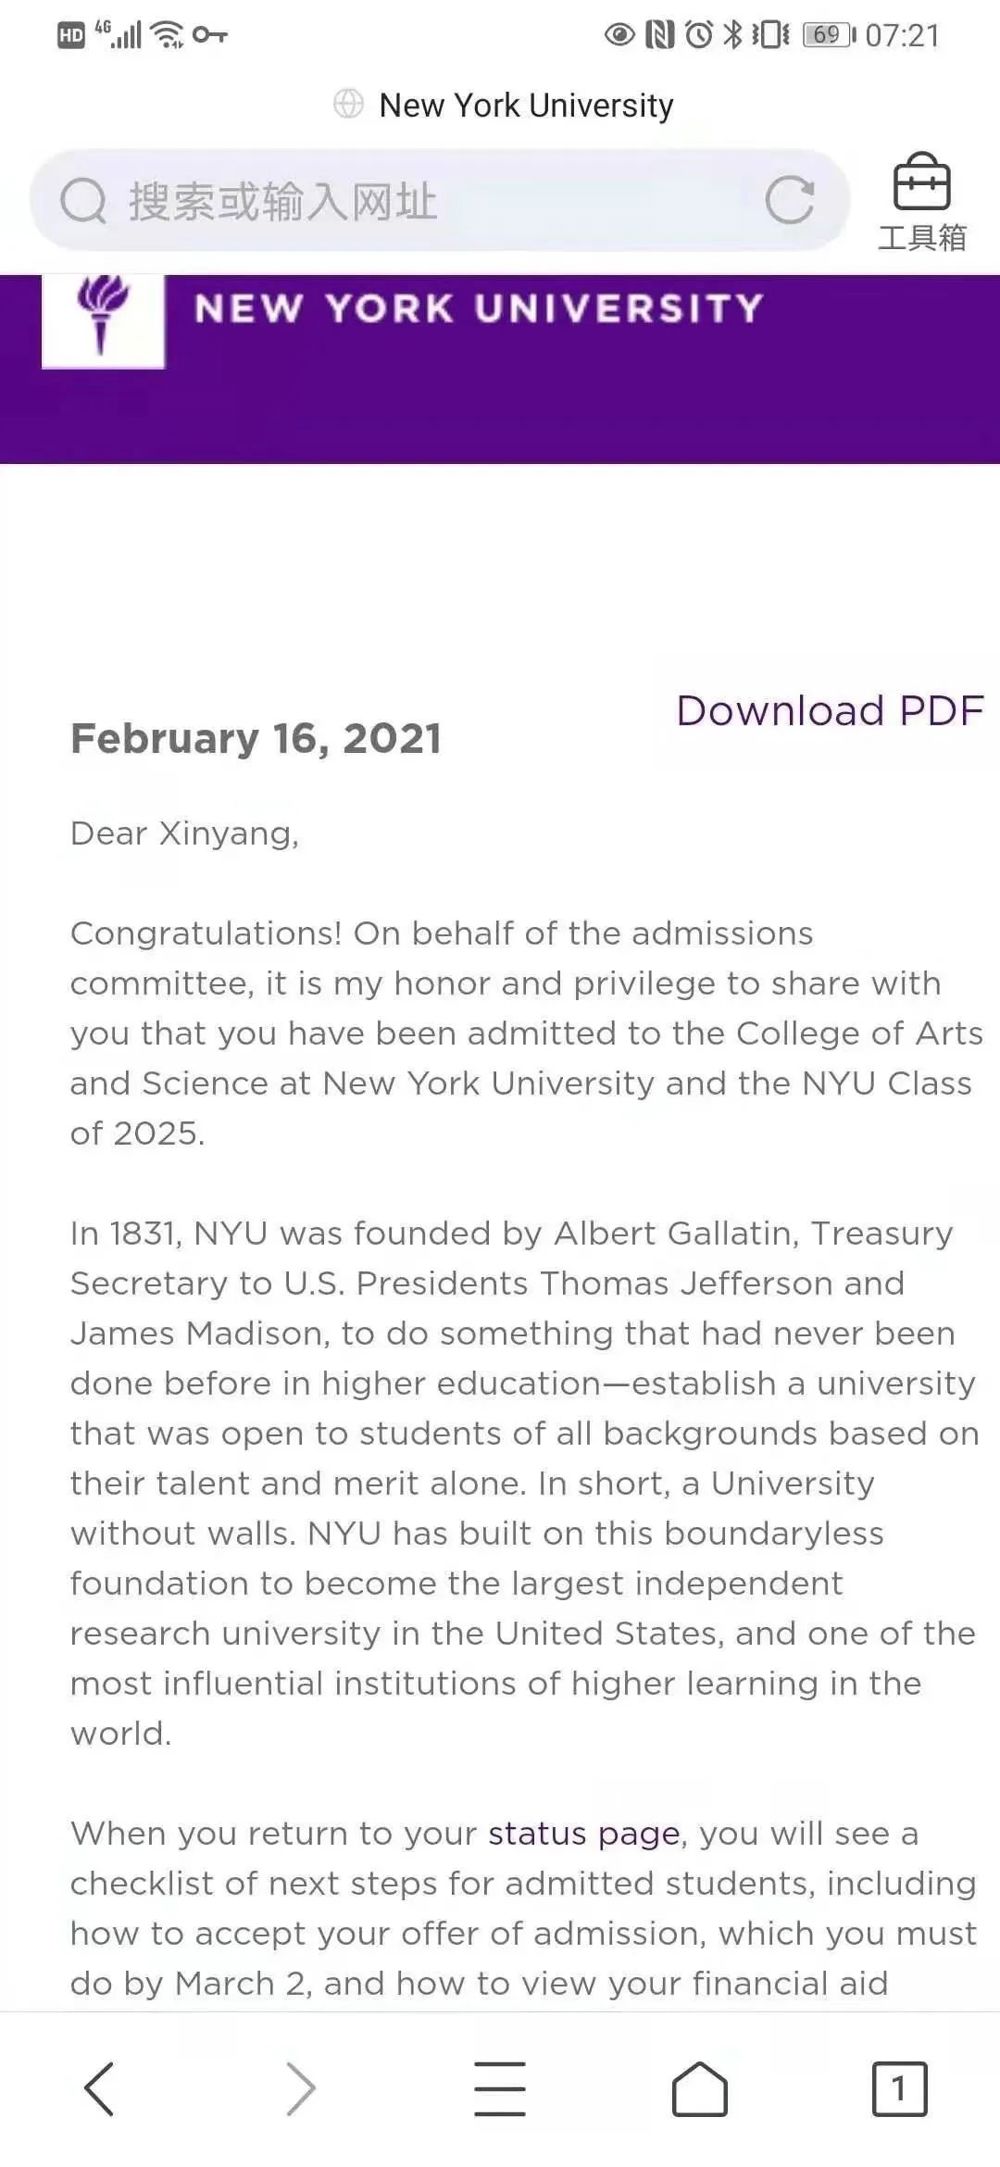Viewport: 1000px width, 2167px height.
Task: Open the toolbox (工具箱) icon
Action: pos(922,202)
